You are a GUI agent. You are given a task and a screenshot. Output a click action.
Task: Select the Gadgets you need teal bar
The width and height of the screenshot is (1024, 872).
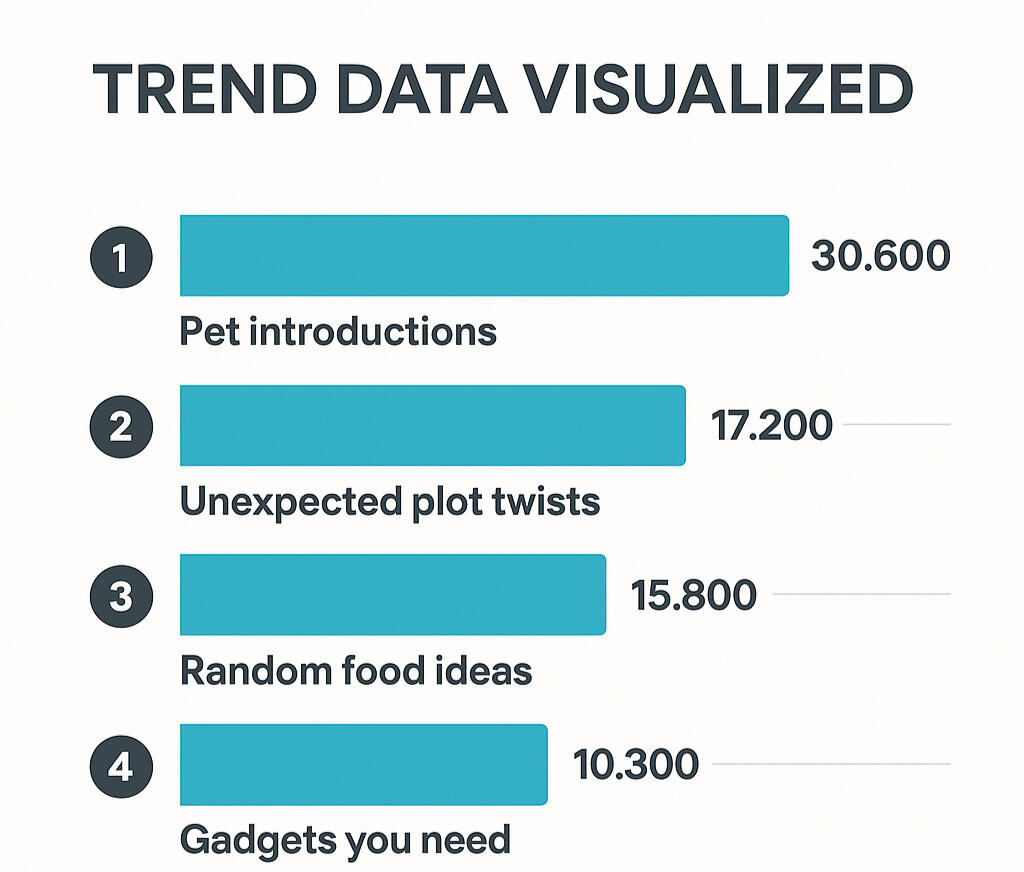pyautogui.click(x=363, y=765)
